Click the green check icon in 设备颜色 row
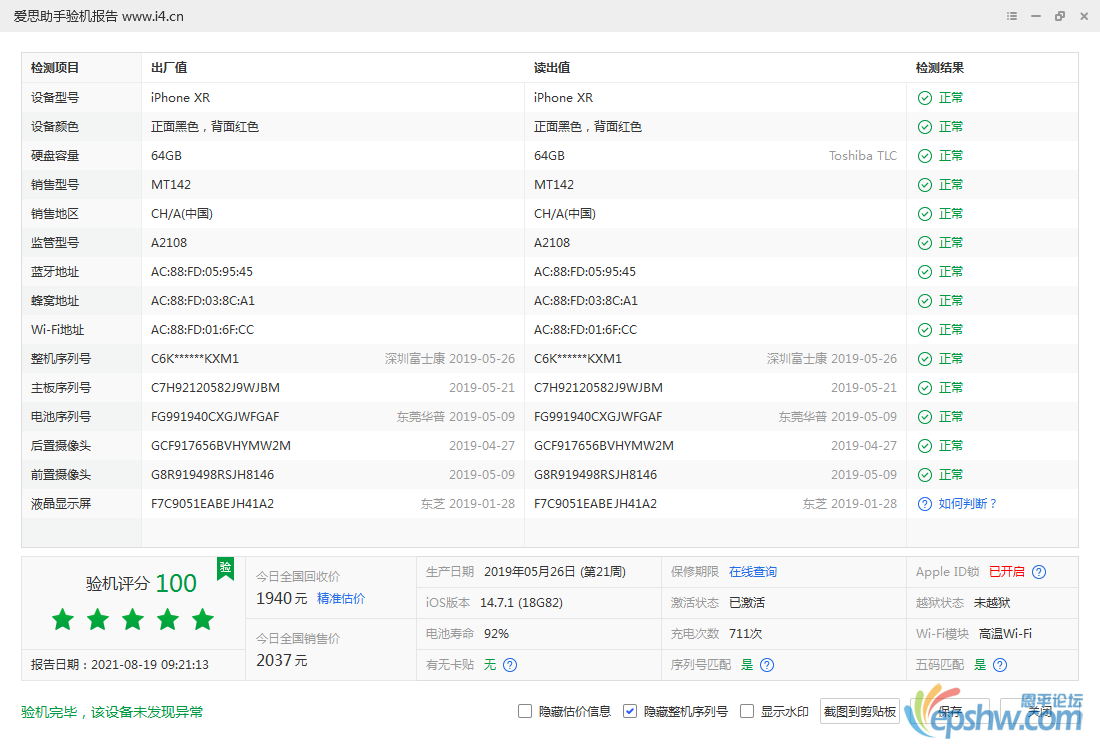Image resolution: width=1100 pixels, height=749 pixels. (x=925, y=127)
